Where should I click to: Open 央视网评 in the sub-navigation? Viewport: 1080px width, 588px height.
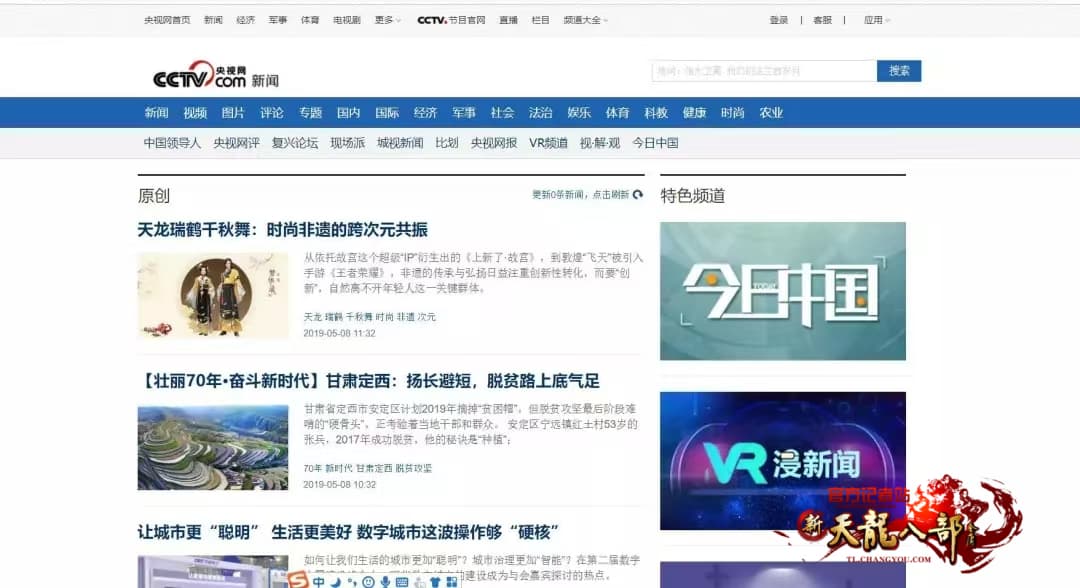pos(236,143)
